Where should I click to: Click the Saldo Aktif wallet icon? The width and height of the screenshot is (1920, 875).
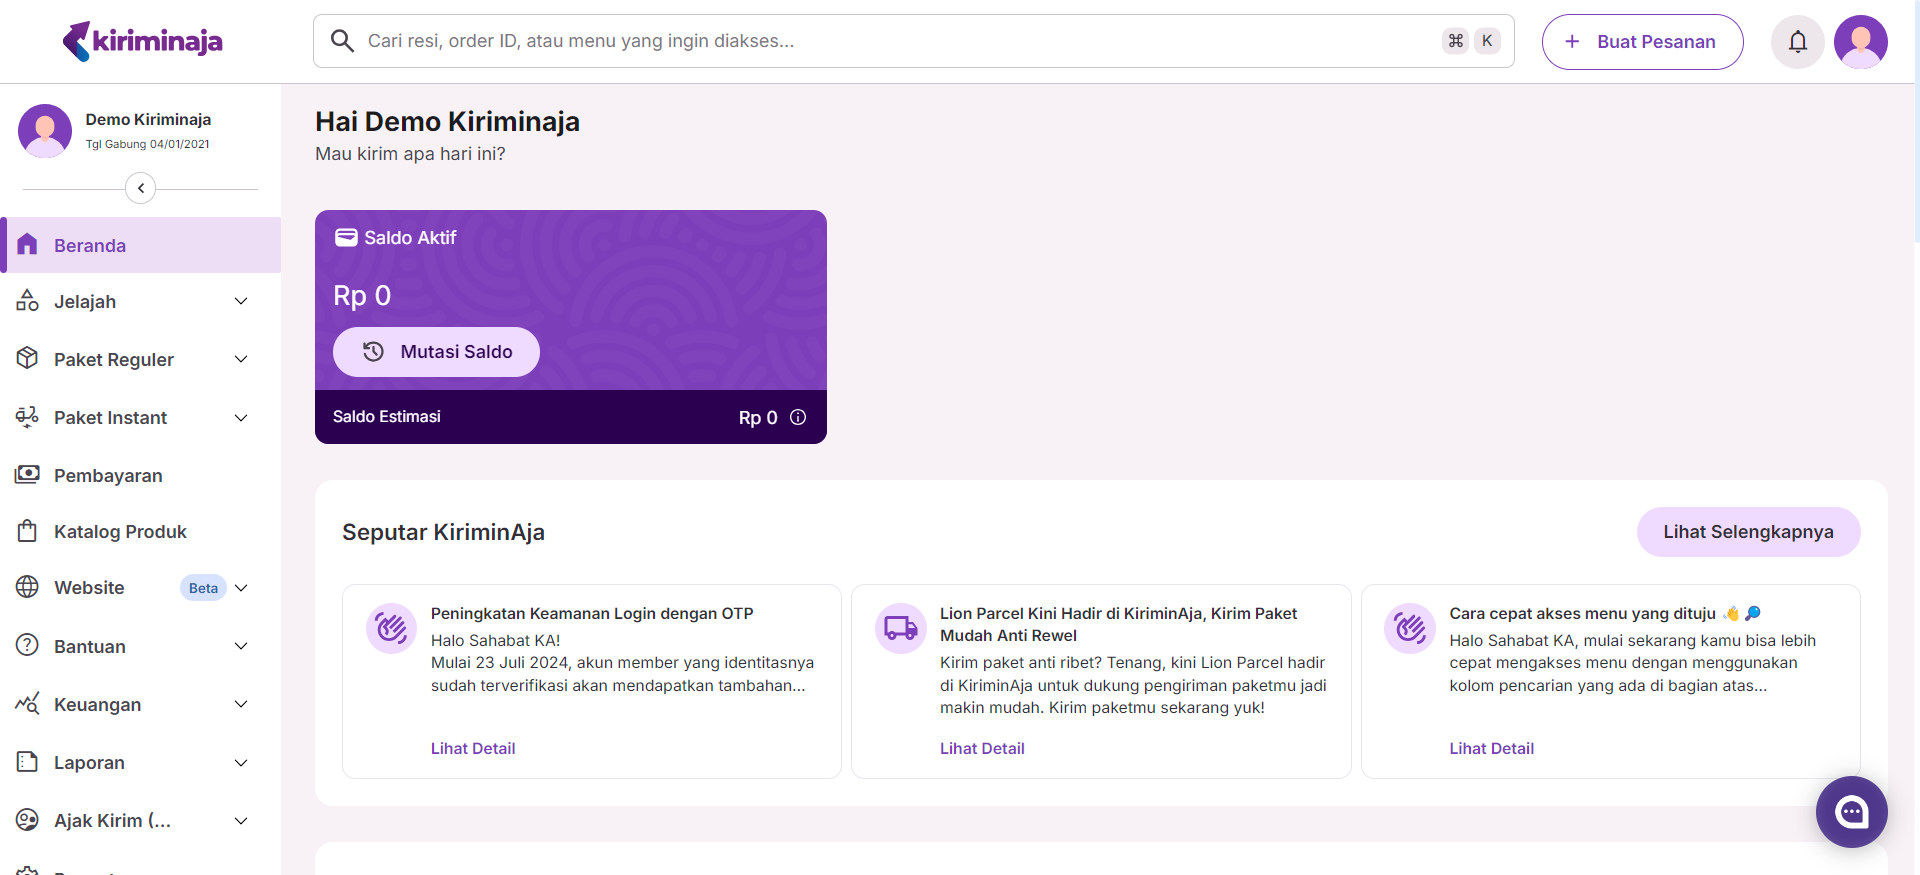(346, 237)
